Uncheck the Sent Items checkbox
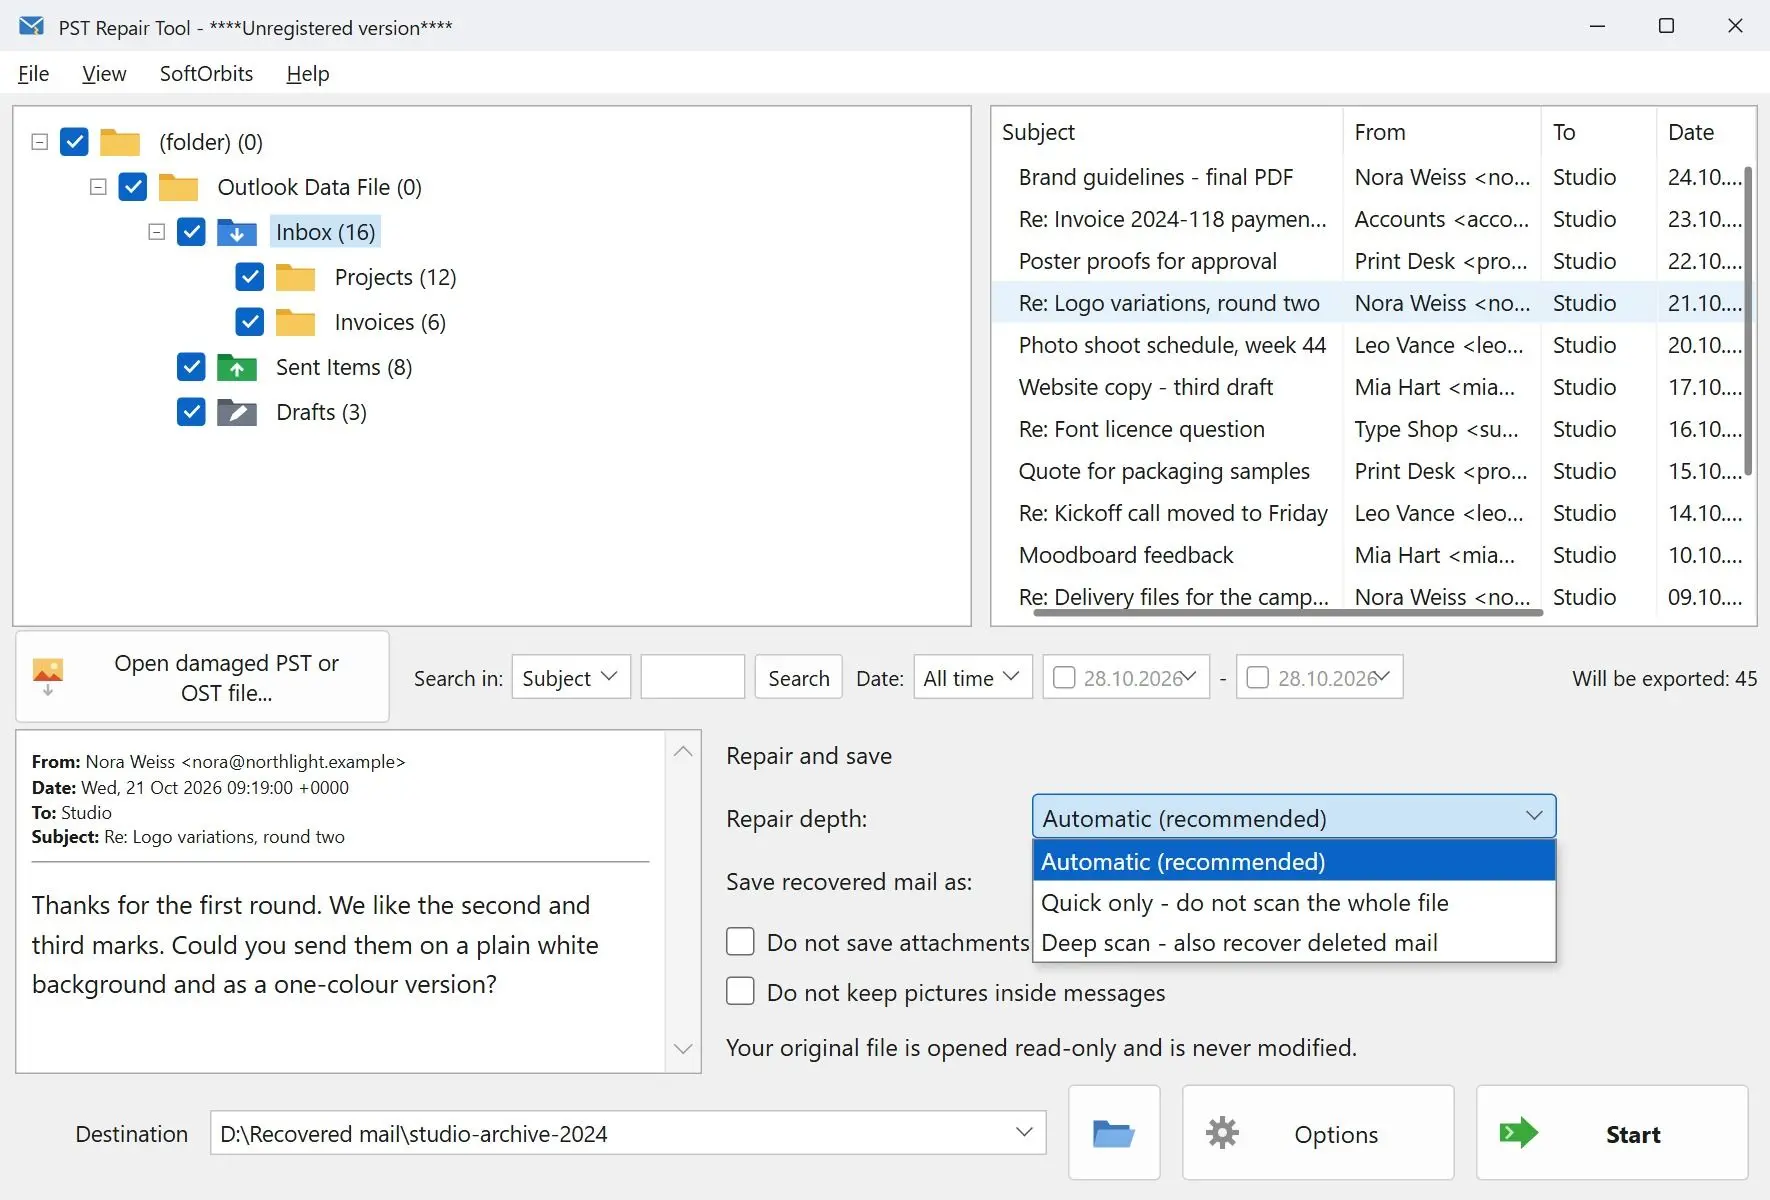Screen dimensions: 1770x1200 tap(191, 367)
